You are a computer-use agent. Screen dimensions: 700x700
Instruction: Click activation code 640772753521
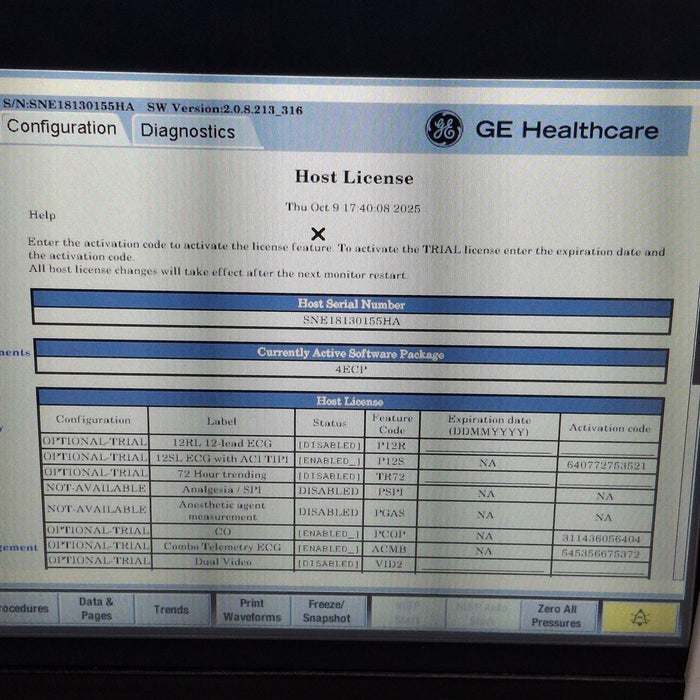pyautogui.click(x=606, y=465)
